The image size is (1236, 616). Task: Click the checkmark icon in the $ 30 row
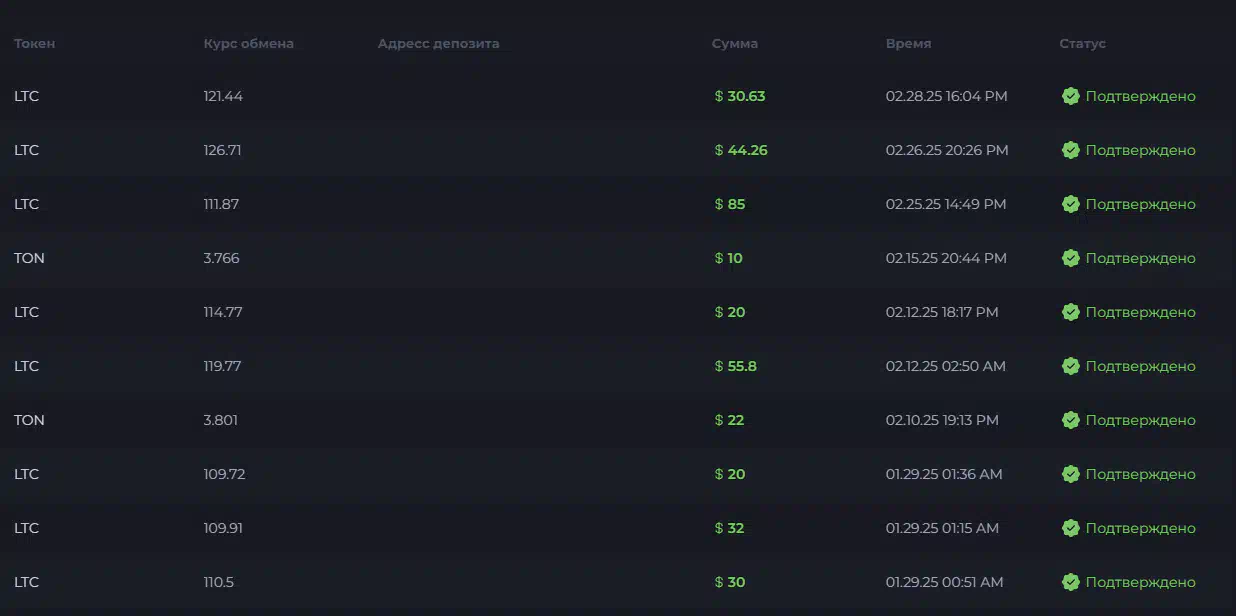click(1070, 582)
